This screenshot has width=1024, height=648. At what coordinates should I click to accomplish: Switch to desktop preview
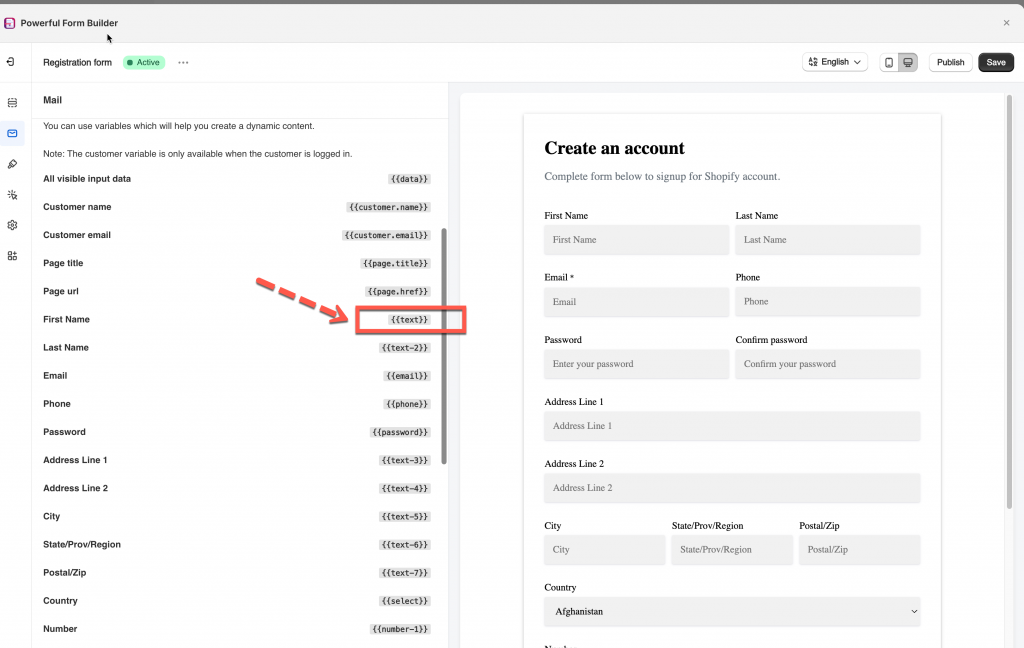[908, 62]
